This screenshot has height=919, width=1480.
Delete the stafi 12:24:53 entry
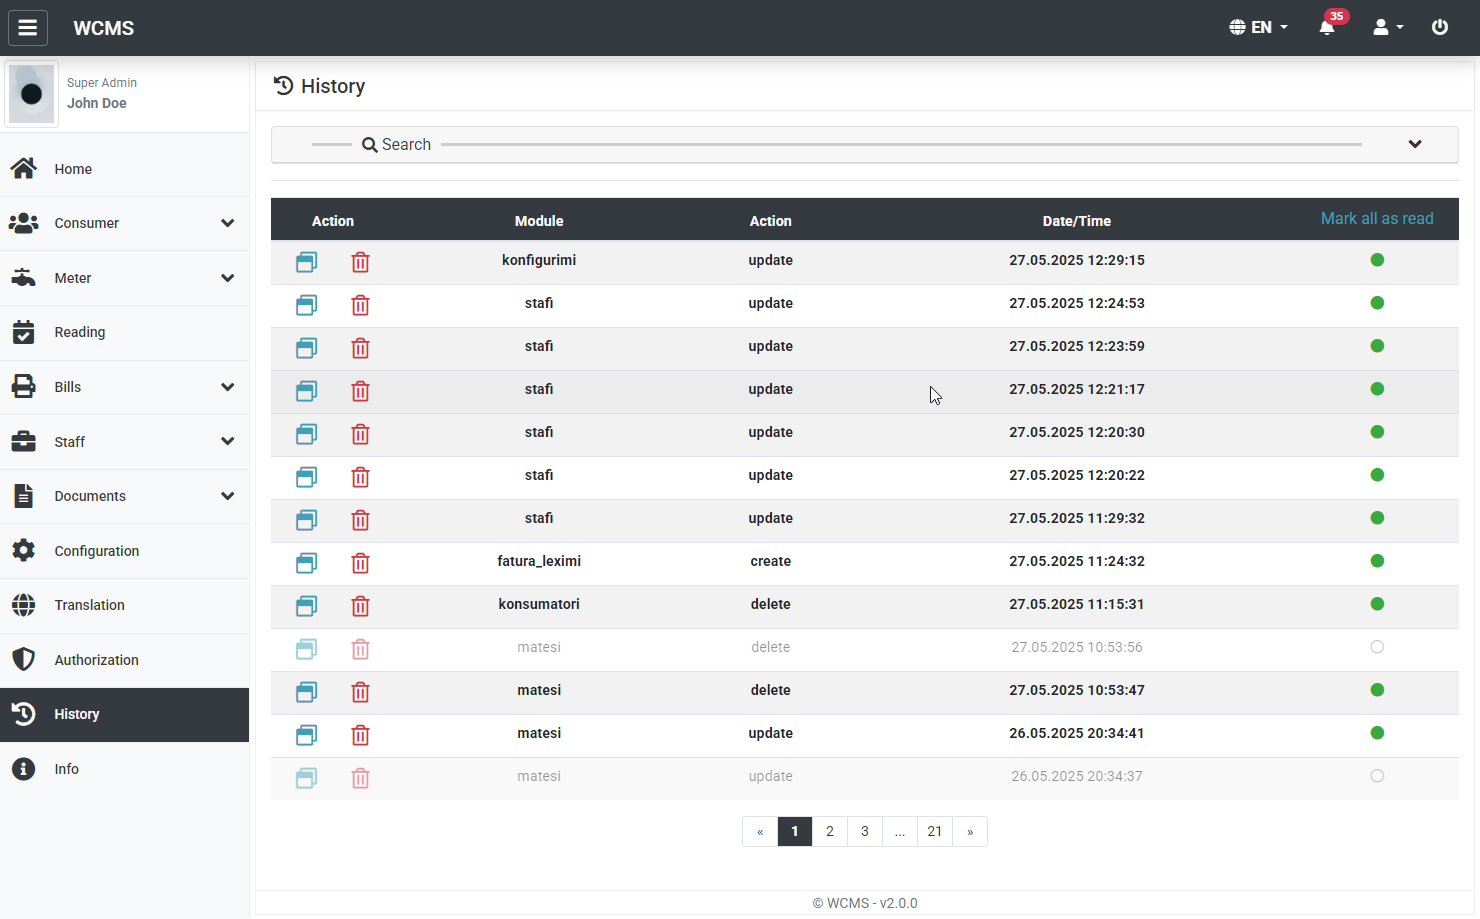360,305
